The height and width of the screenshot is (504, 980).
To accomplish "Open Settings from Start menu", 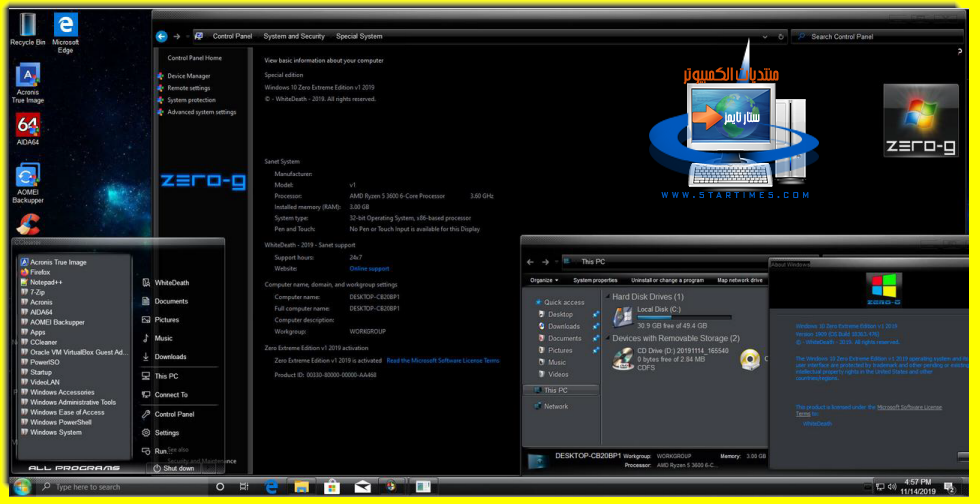I will 167,433.
